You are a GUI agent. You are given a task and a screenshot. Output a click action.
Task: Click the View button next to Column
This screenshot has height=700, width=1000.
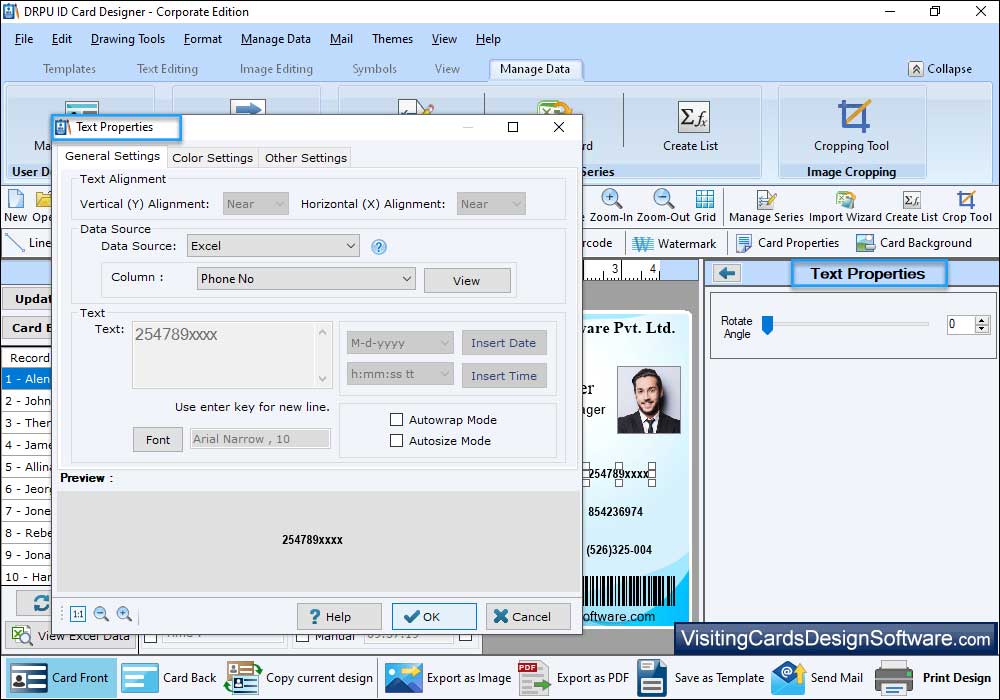pos(467,281)
